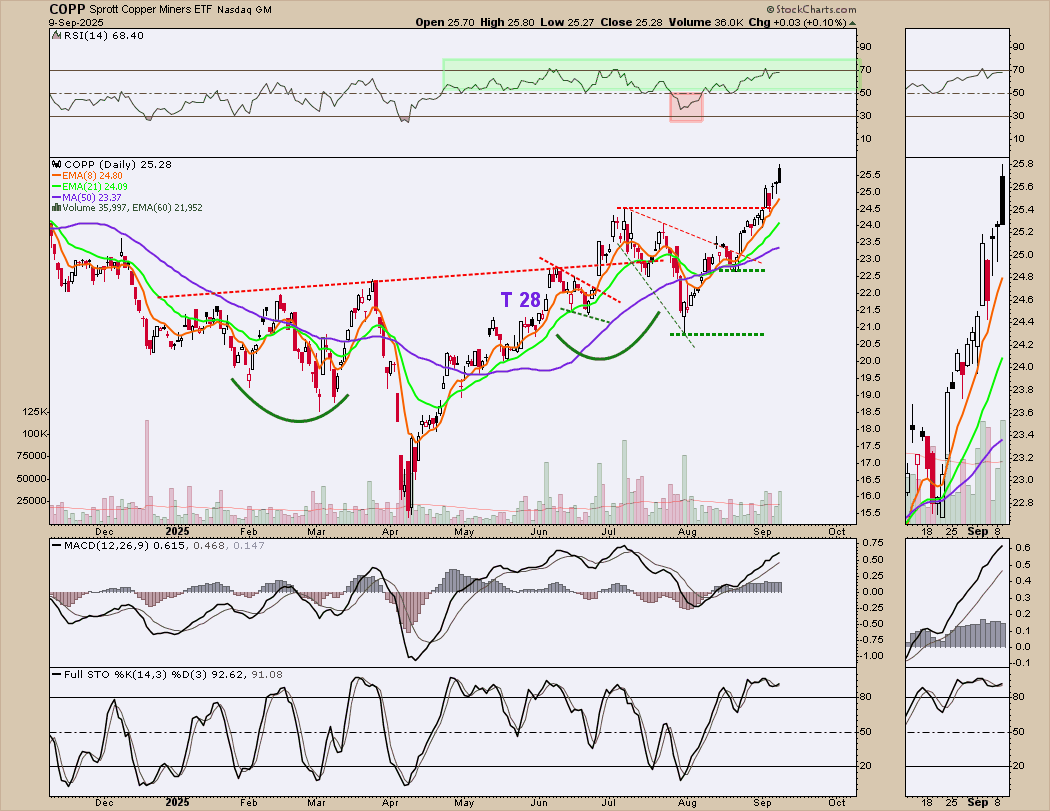Image resolution: width=1050 pixels, height=811 pixels.
Task: Click the 'EMA(8) 24.80' legend text
Action: [x=92, y=175]
